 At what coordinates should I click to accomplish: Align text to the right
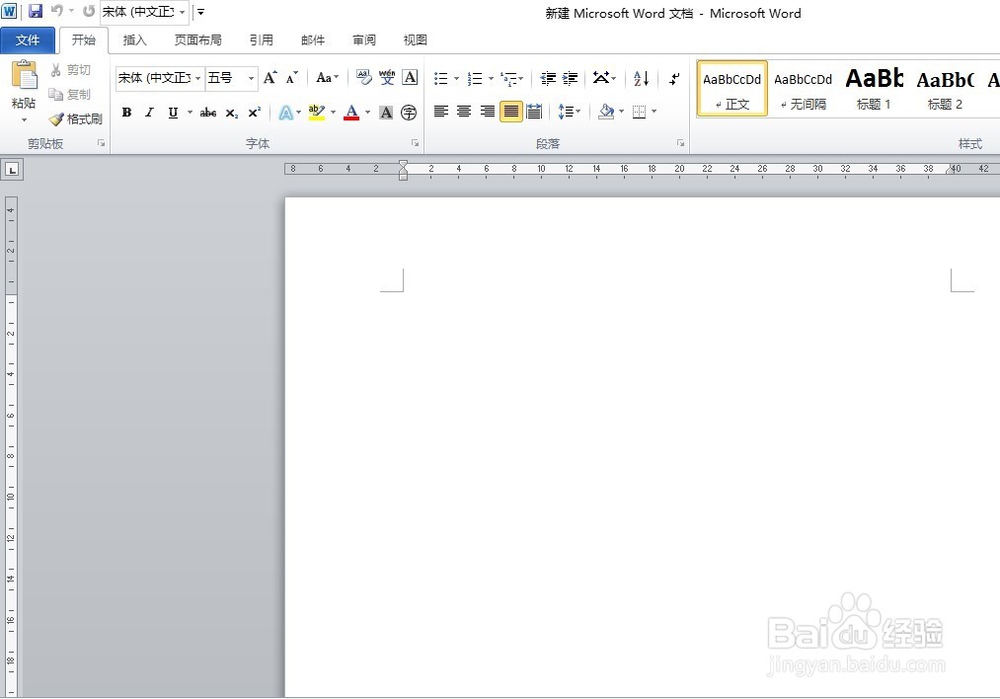(x=487, y=112)
